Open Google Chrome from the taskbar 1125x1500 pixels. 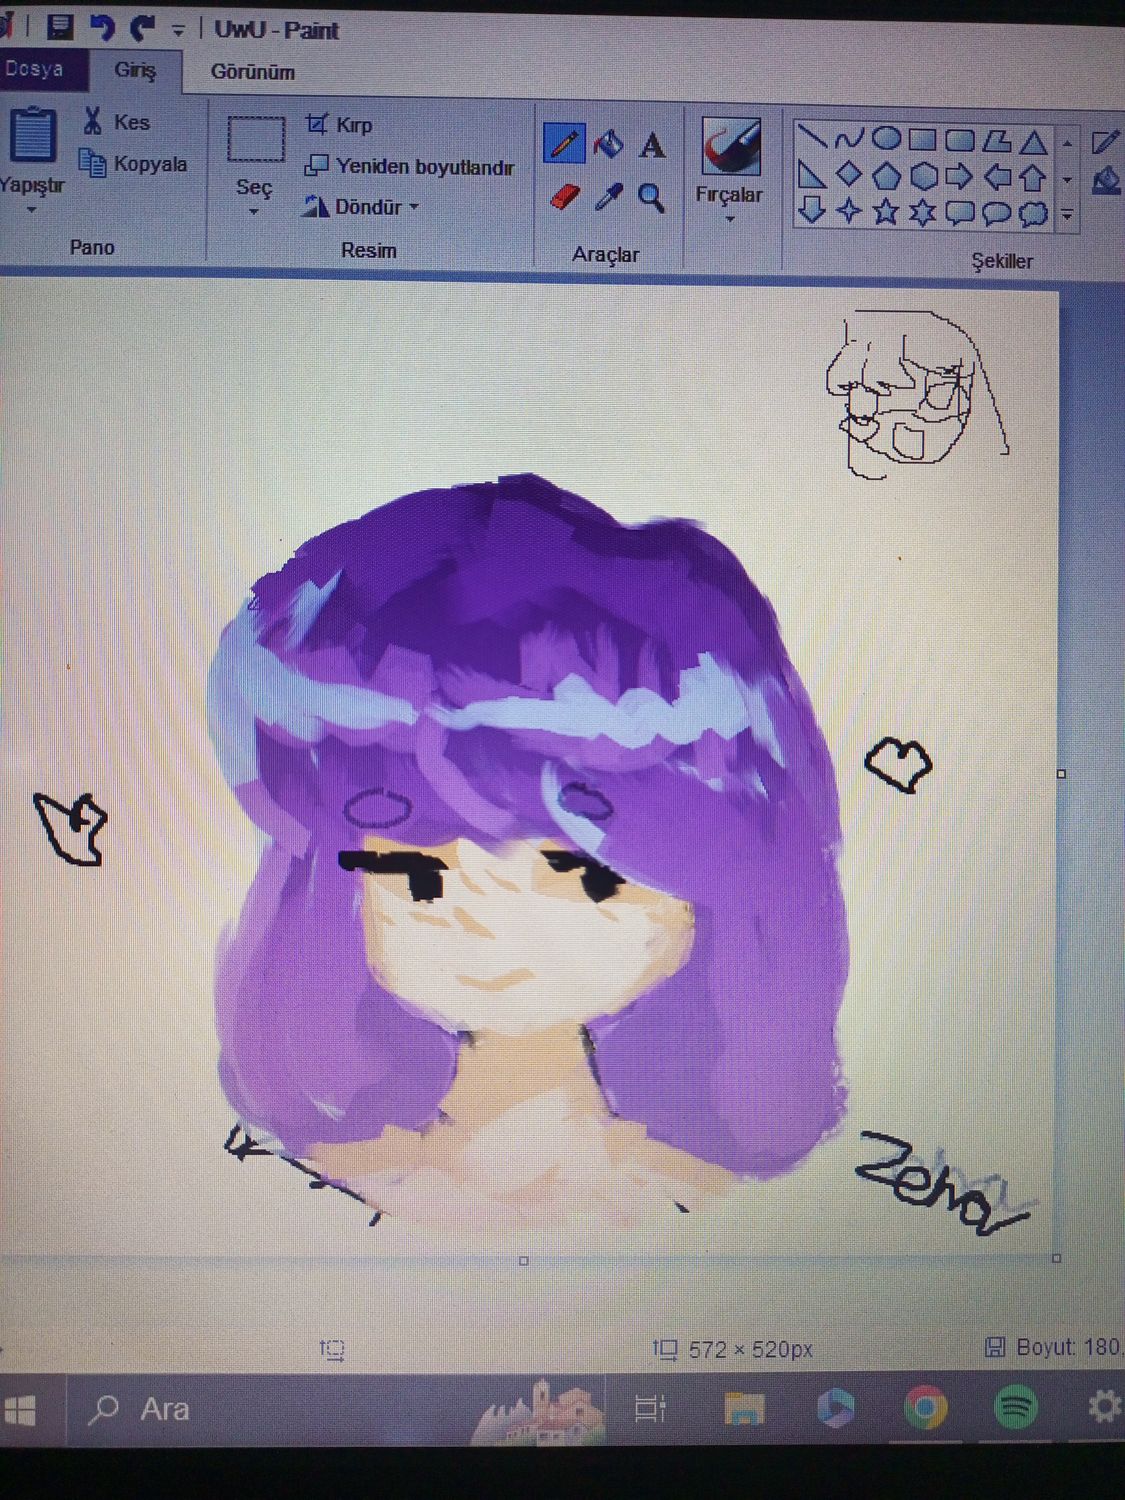tap(926, 1408)
